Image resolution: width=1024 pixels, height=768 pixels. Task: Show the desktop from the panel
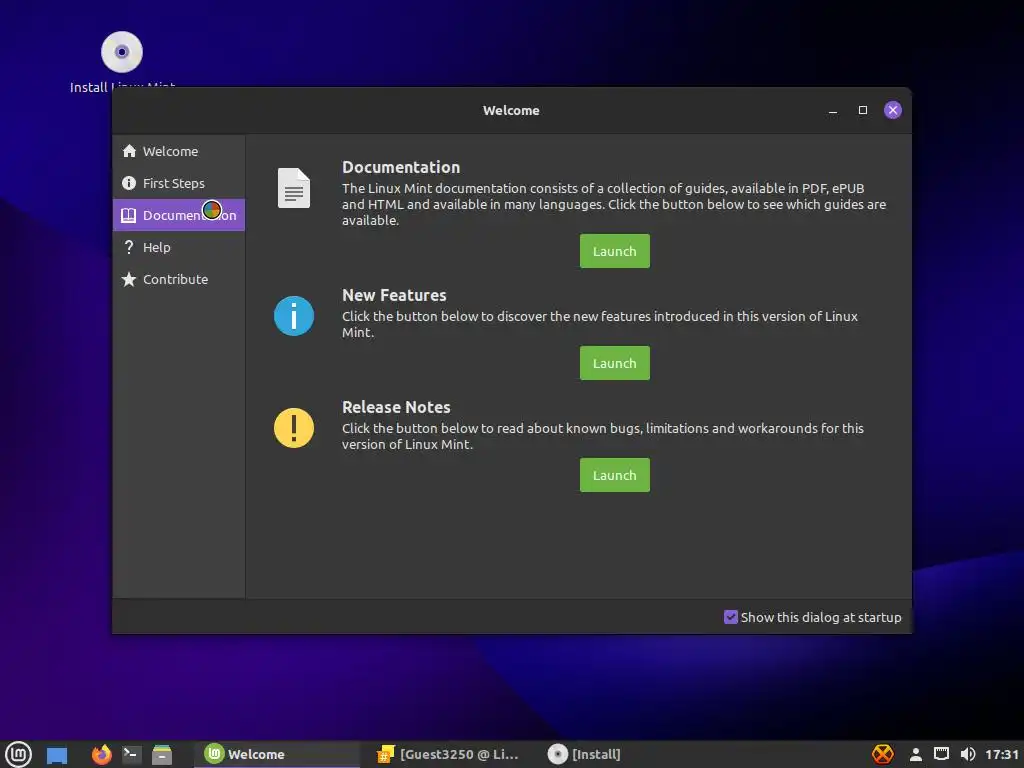(x=57, y=755)
